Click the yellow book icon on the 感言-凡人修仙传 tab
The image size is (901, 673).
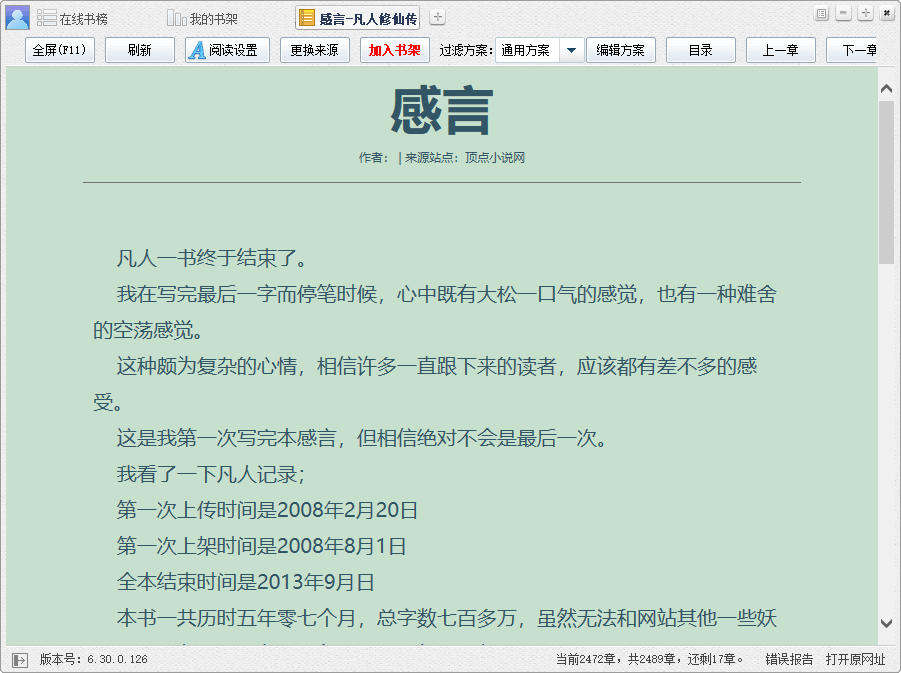[305, 16]
